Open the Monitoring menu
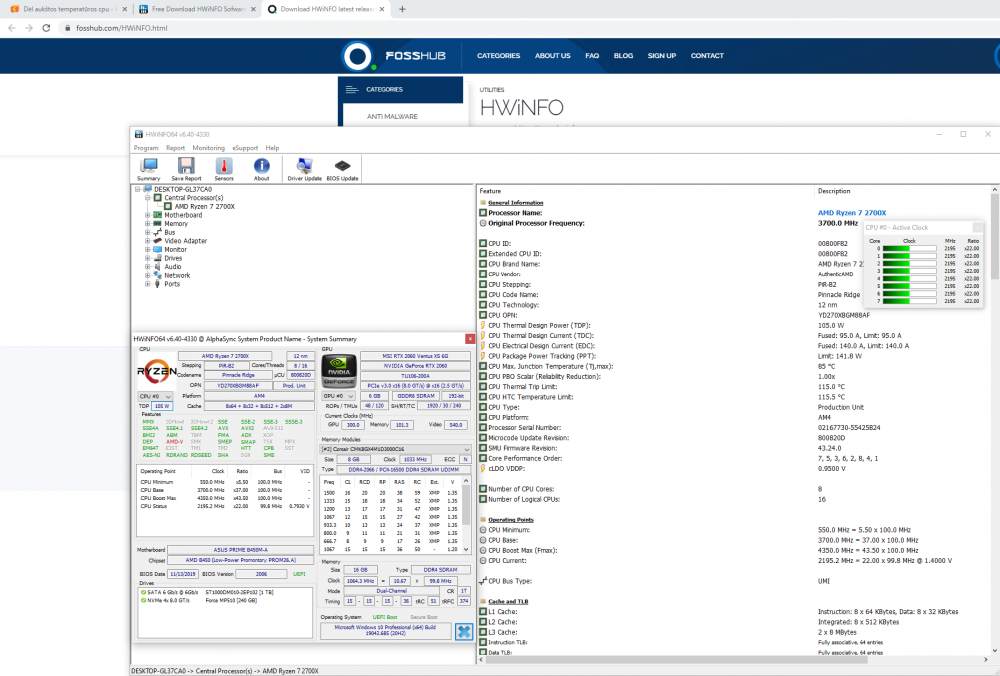This screenshot has width=1000, height=676. pos(209,148)
